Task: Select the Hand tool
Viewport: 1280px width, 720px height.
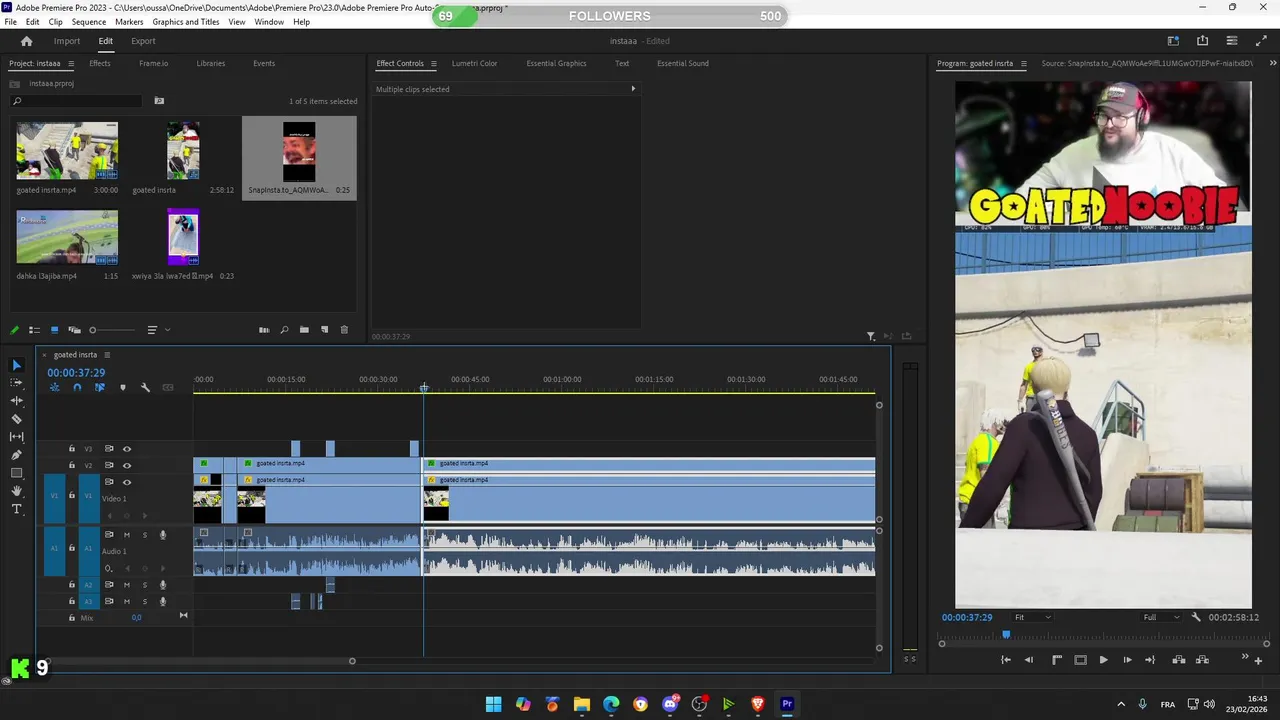Action: pos(16,491)
